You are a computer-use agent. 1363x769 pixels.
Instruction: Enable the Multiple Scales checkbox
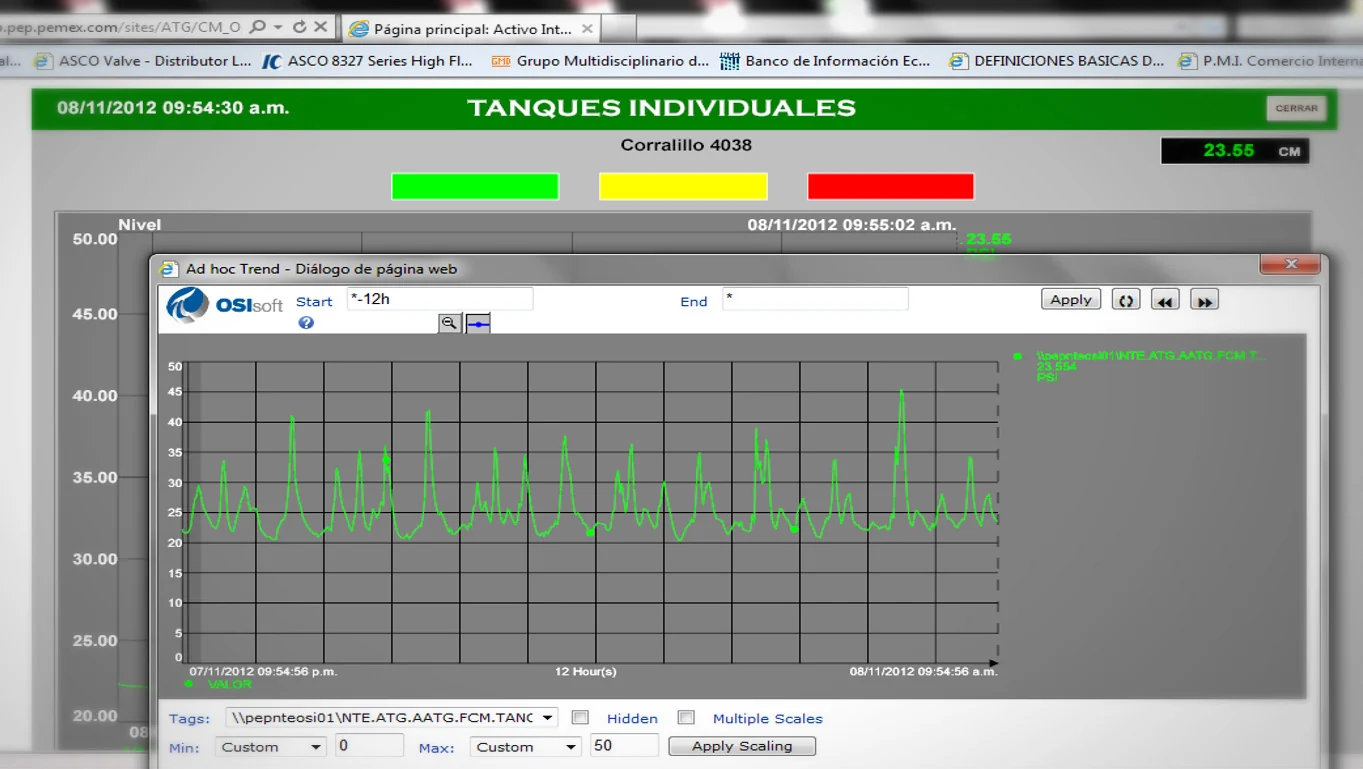tap(686, 717)
